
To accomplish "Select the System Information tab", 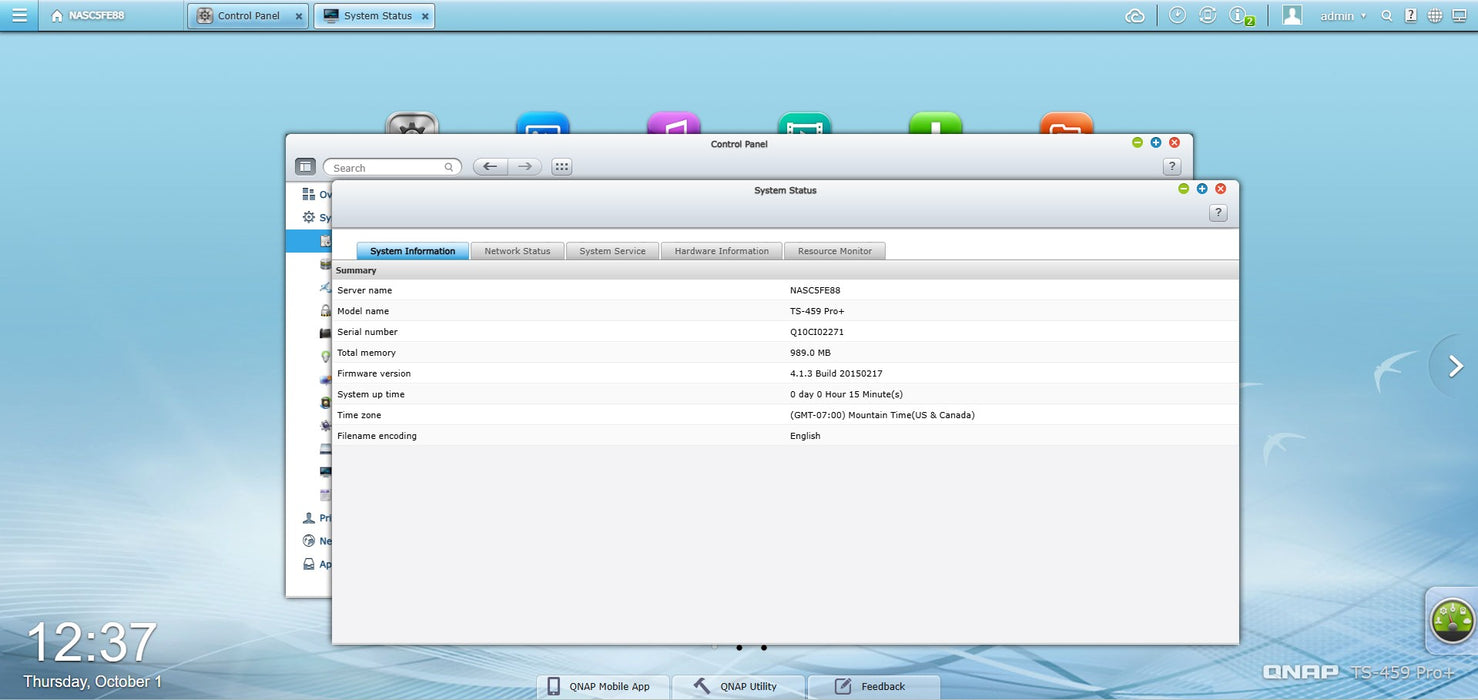I will pos(412,251).
